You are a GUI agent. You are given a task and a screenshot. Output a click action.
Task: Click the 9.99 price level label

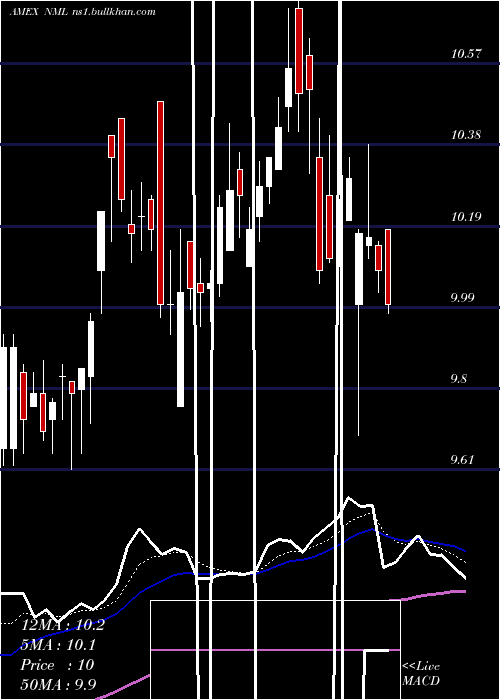[462, 298]
